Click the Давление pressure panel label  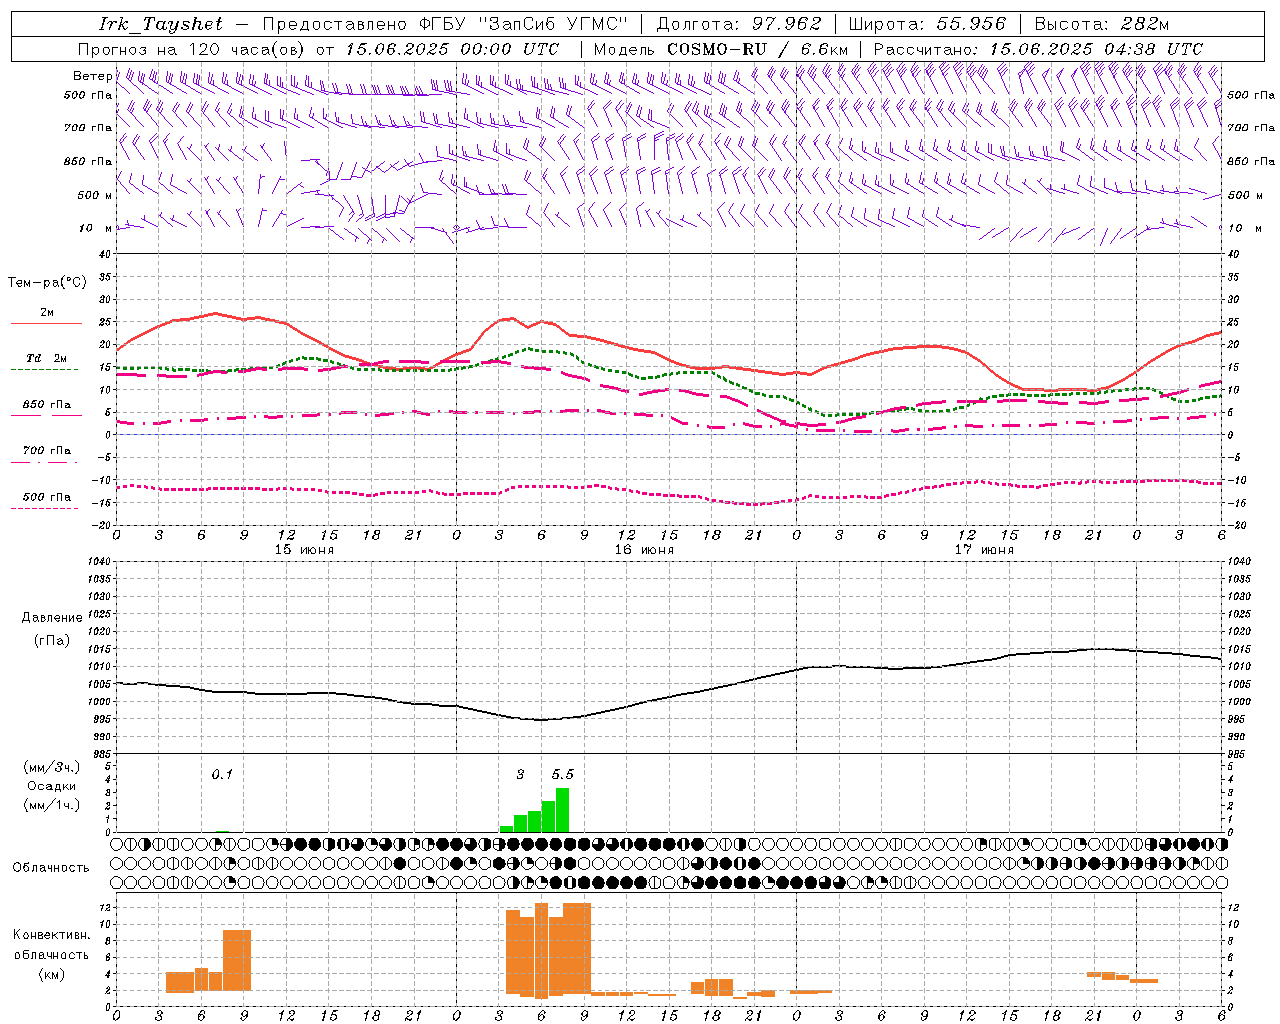pyautogui.click(x=52, y=618)
